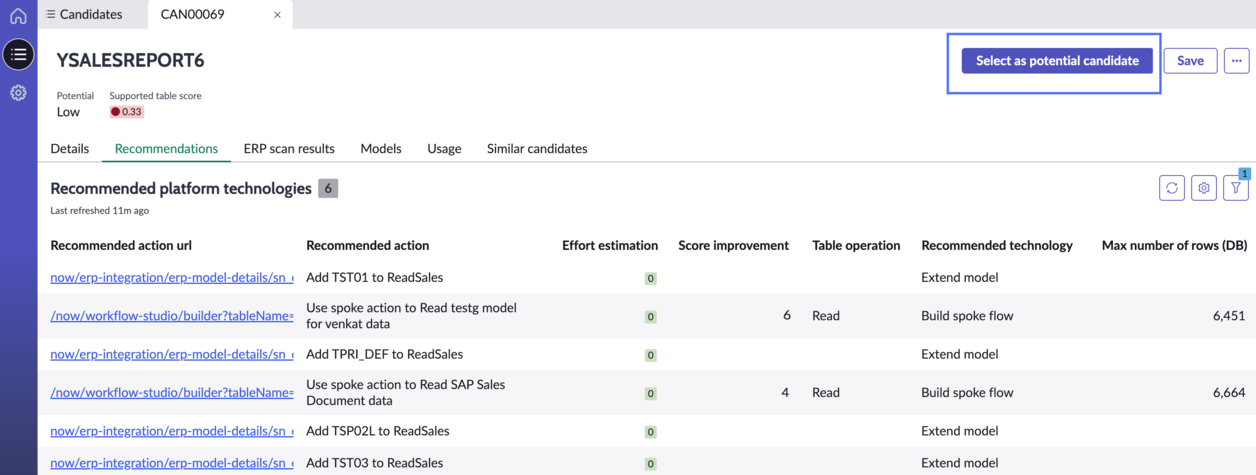This screenshot has width=1256, height=475.
Task: Open the filter icon with badge
Action: 1236,187
